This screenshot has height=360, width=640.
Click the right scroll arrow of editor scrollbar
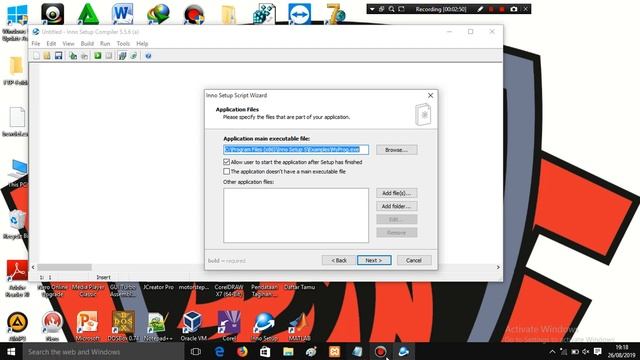click(x=498, y=267)
